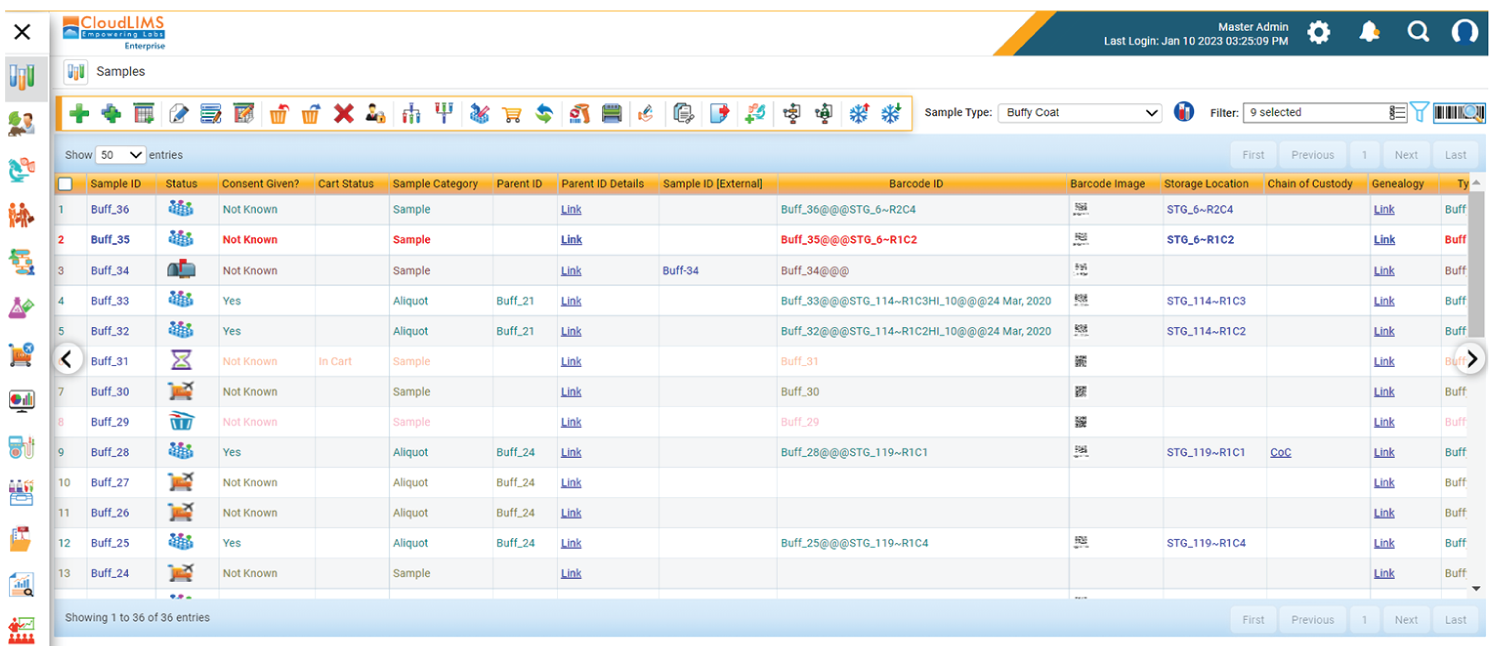This screenshot has width=1500, height=646.
Task: Open the settings gear icon
Action: tap(1319, 33)
